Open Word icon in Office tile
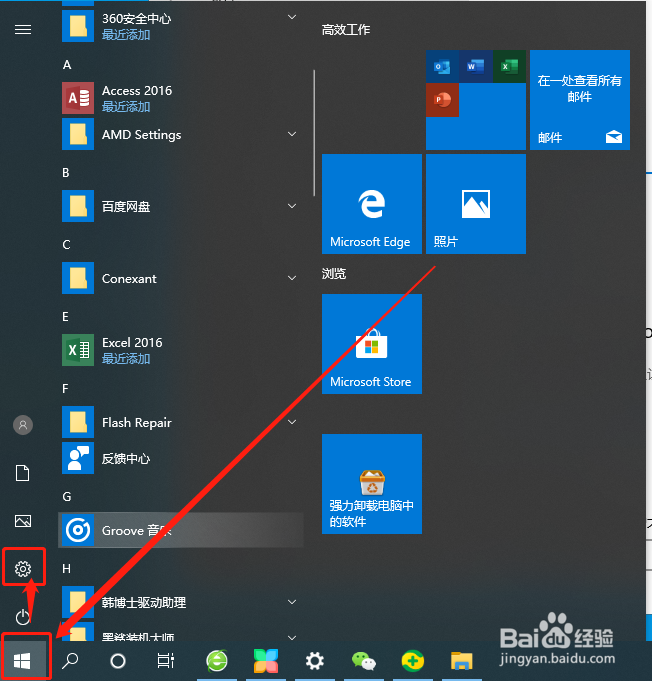This screenshot has width=652, height=681. coord(476,66)
